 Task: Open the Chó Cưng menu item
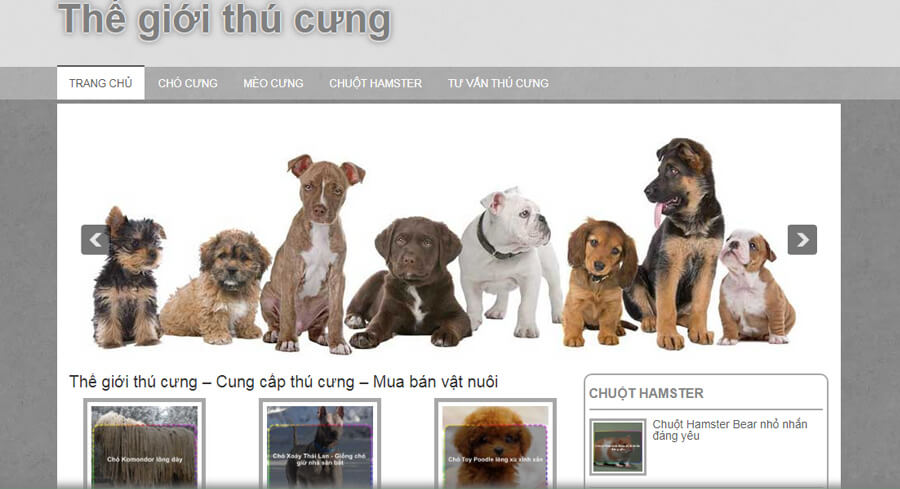(x=188, y=83)
